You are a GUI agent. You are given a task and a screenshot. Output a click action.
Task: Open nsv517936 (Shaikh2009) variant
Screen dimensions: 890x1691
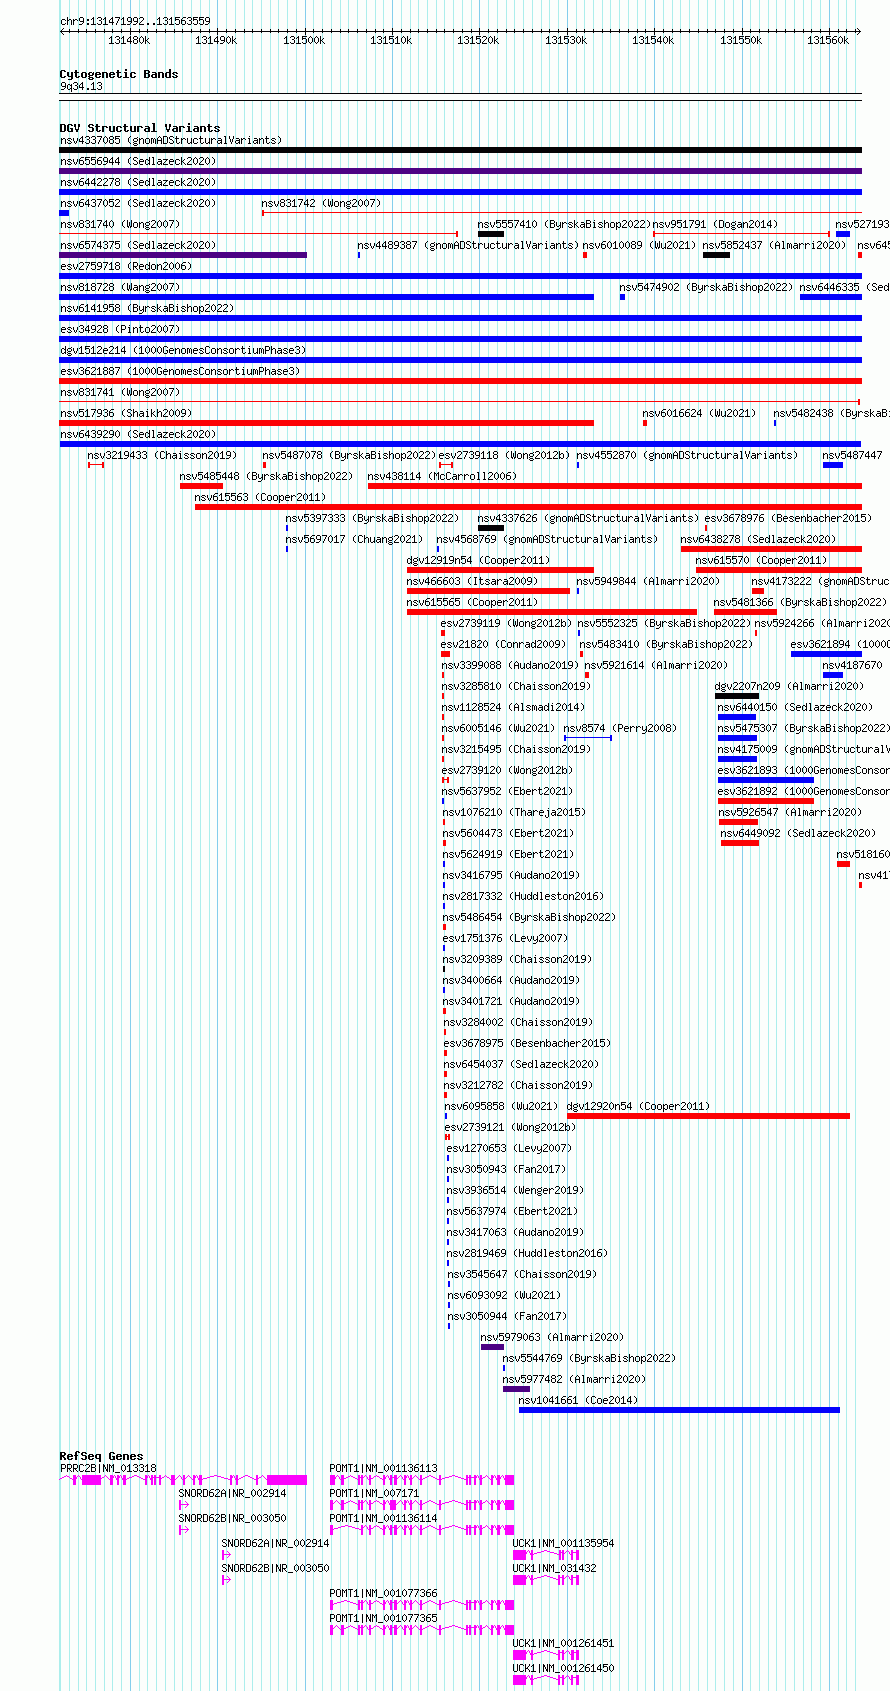126,413
